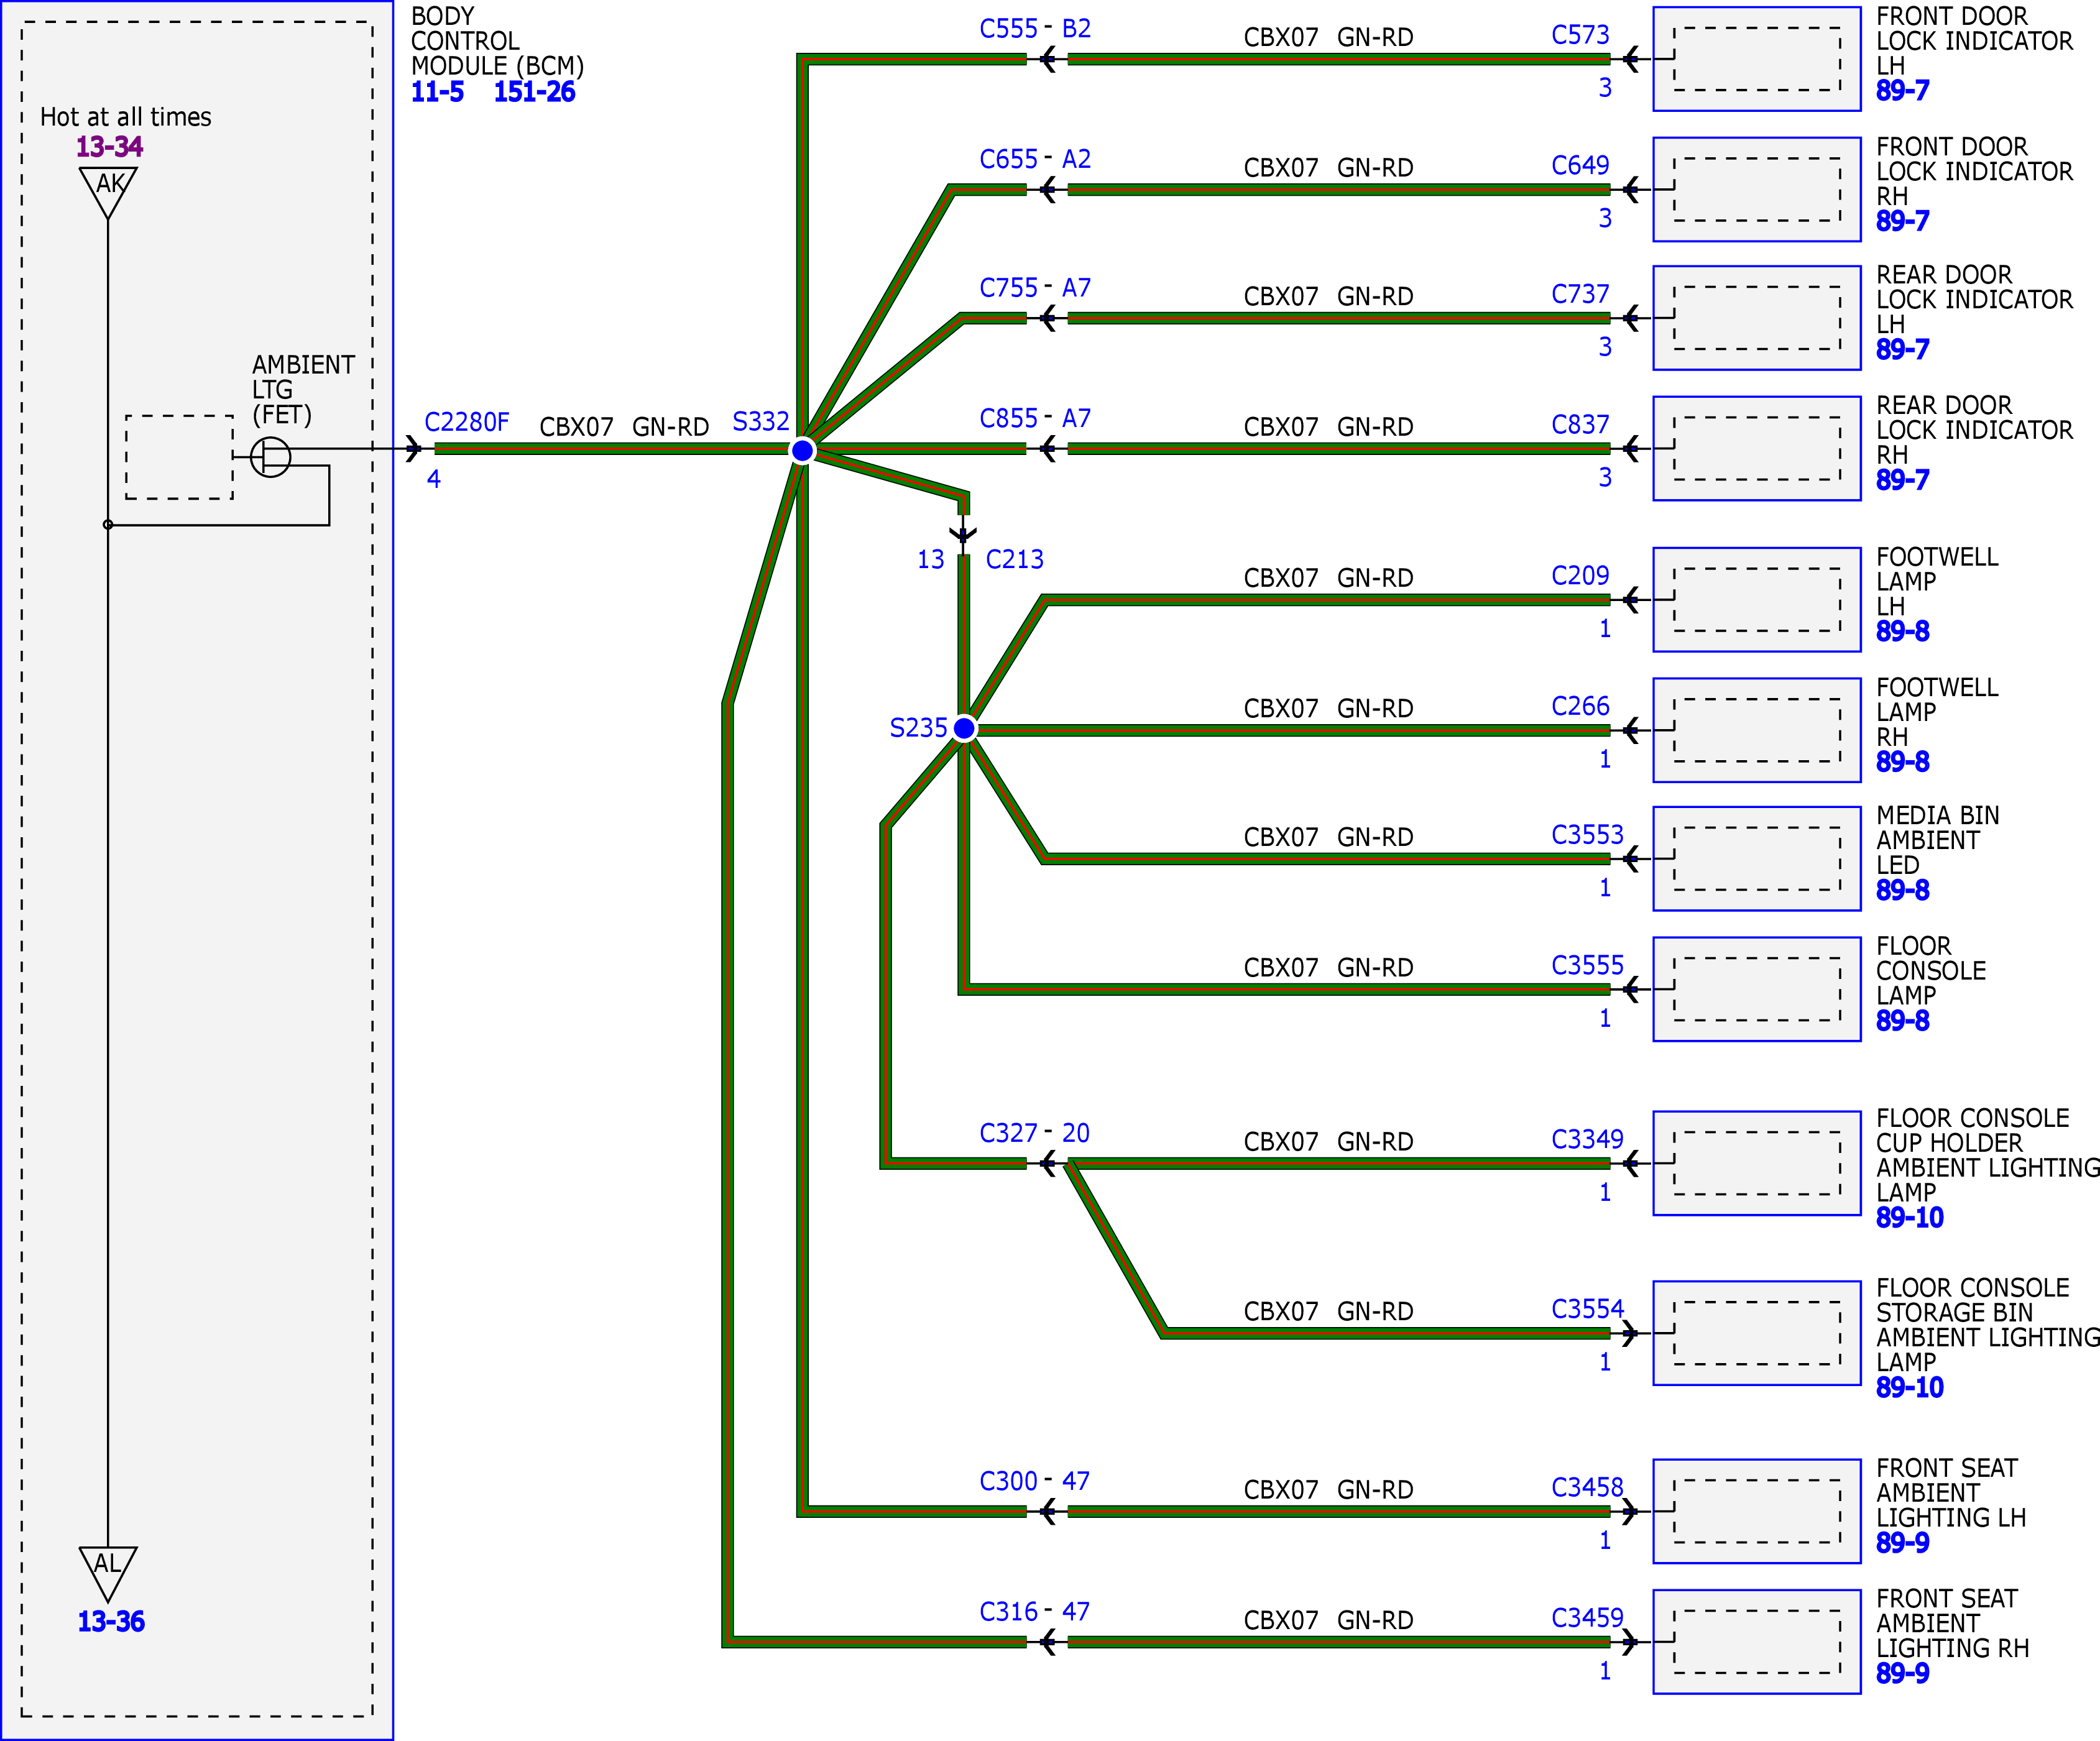Click connector label C3554

[1587, 1309]
